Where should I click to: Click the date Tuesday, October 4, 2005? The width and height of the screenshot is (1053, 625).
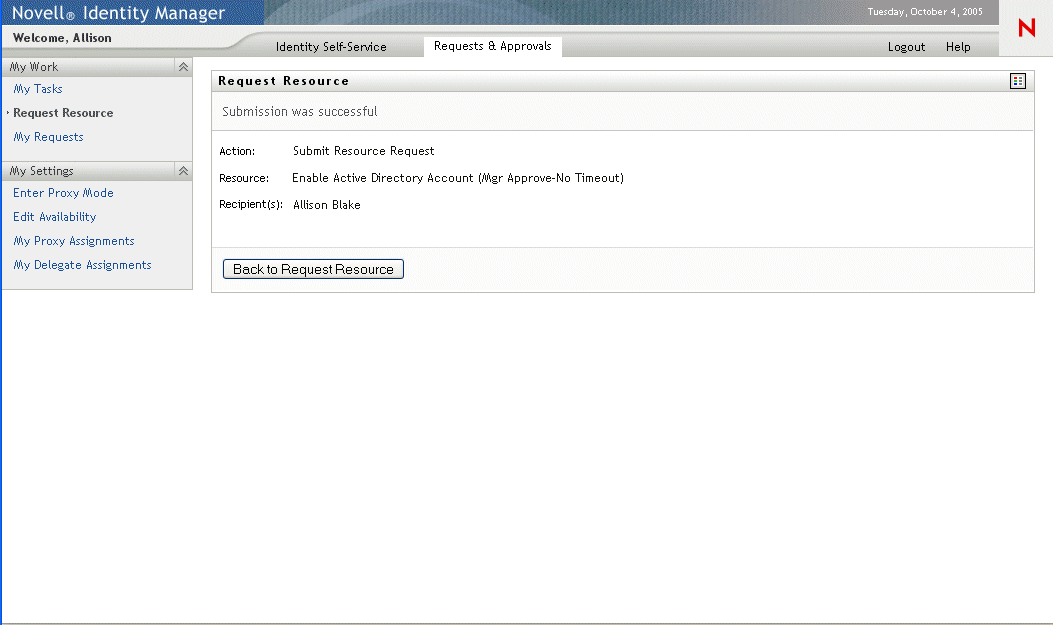pyautogui.click(x=925, y=11)
